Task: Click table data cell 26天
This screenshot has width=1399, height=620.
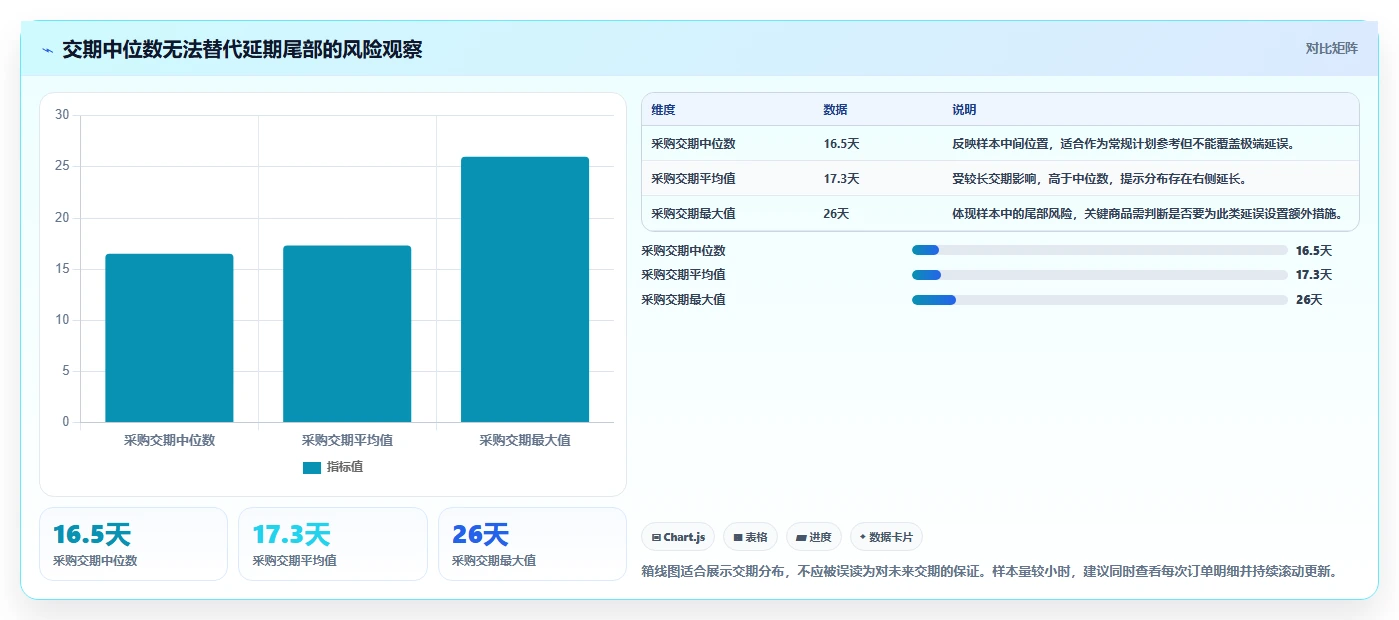Action: pyautogui.click(x=836, y=214)
